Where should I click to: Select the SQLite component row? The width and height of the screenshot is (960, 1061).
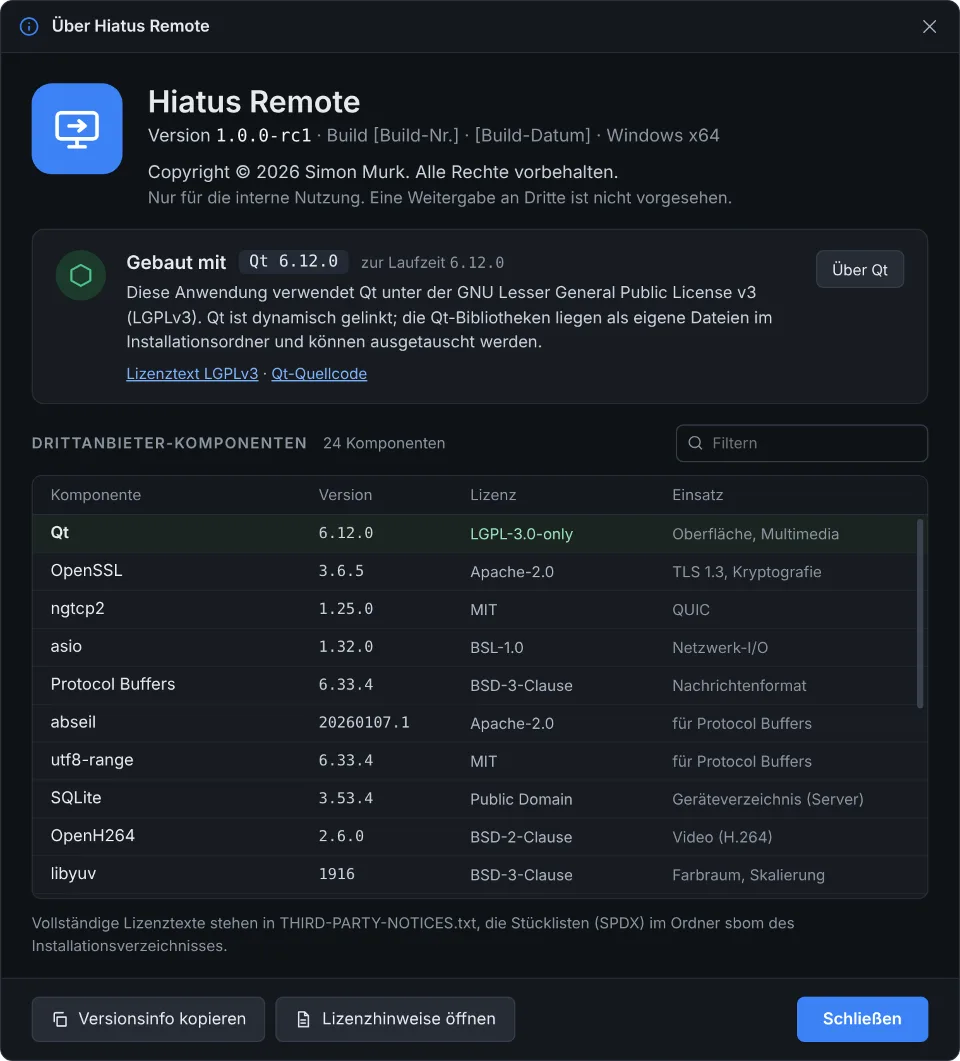pyautogui.click(x=480, y=799)
